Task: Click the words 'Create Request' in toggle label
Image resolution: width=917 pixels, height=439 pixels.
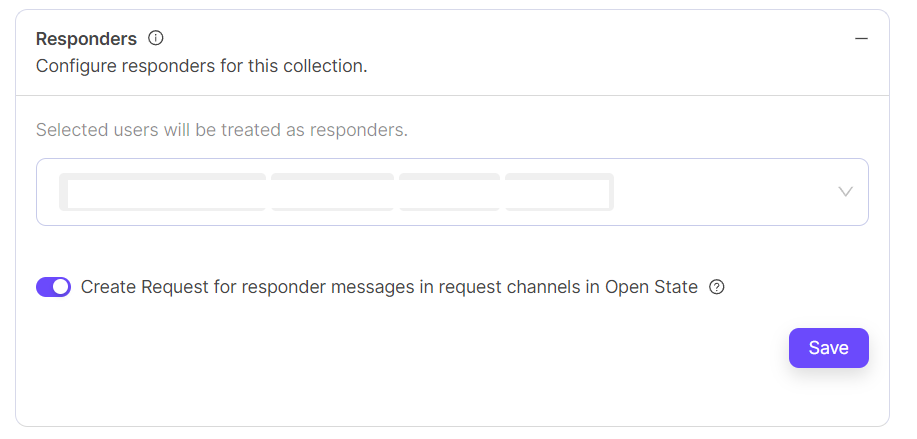Action: click(x=138, y=287)
